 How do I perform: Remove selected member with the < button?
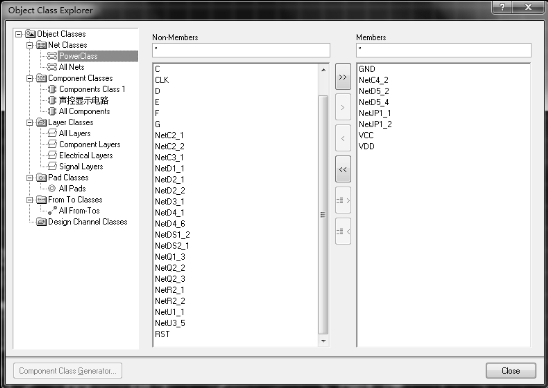click(342, 138)
